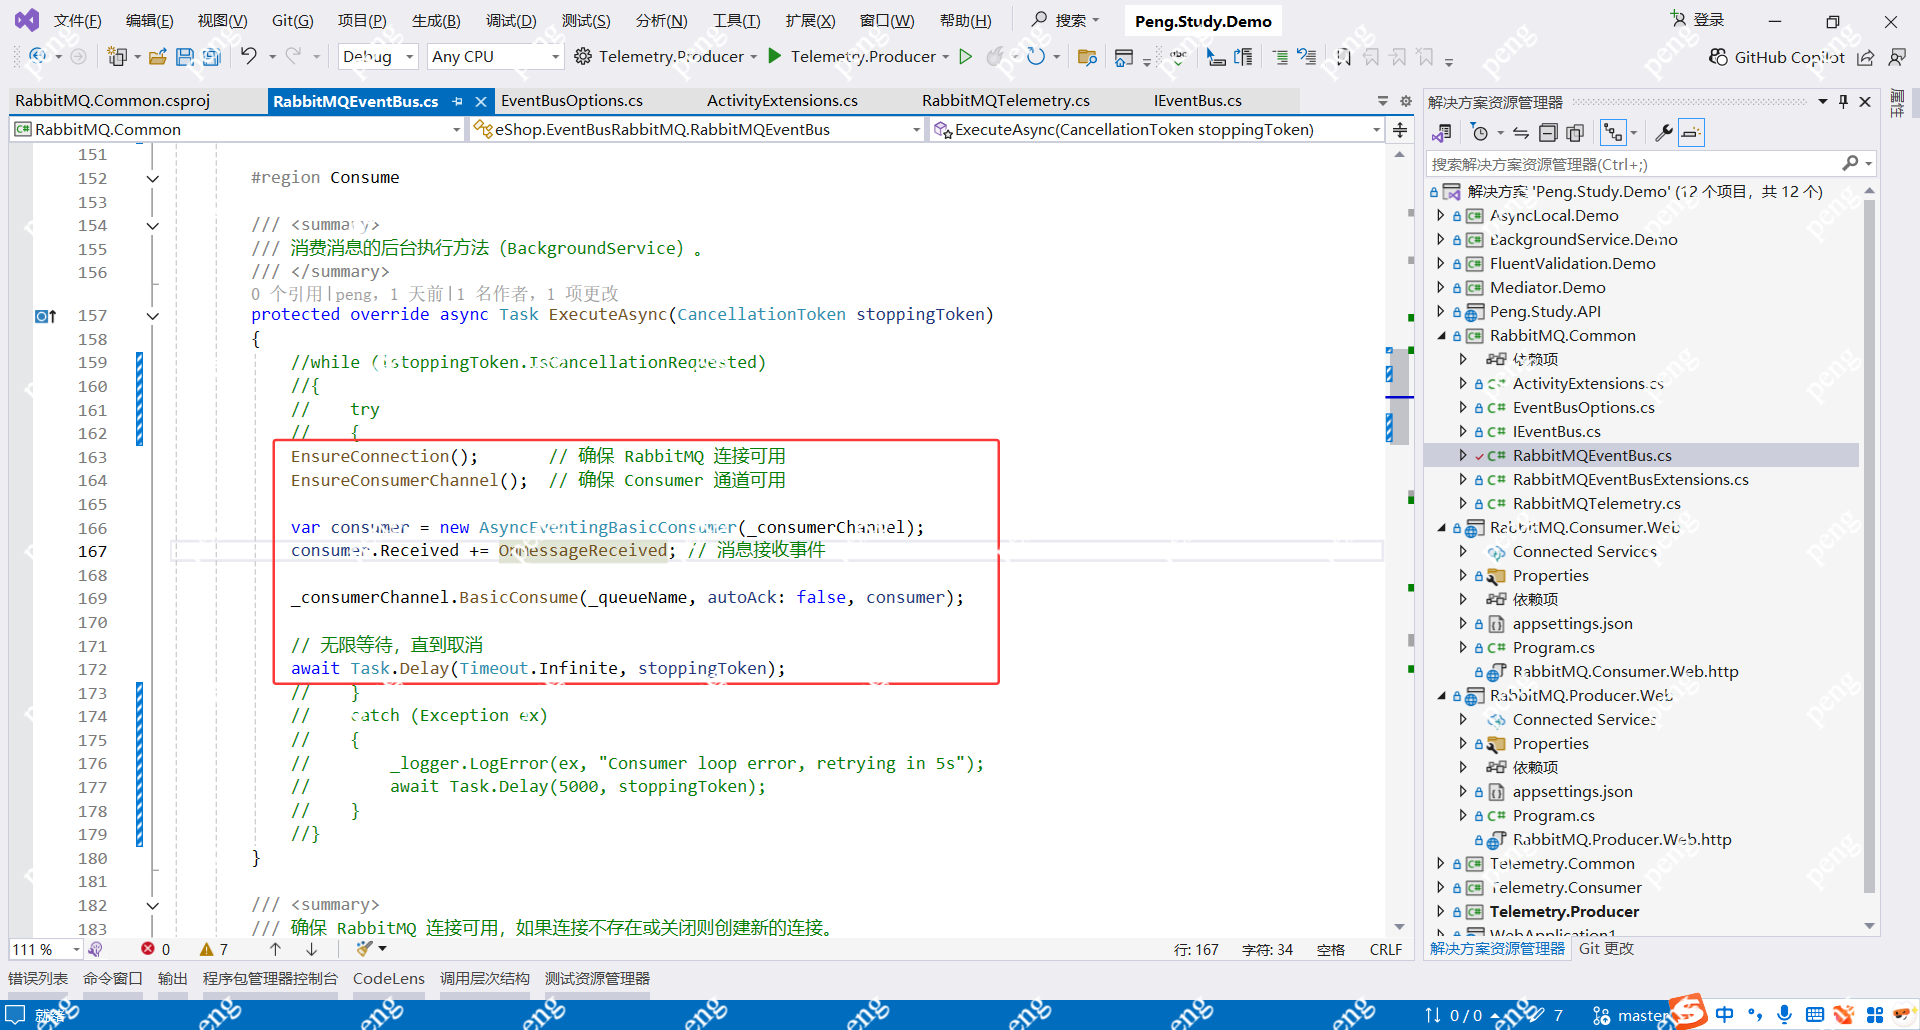Switch views icon in Solution Explorer toolbar
This screenshot has width=1920, height=1030.
click(x=1441, y=133)
